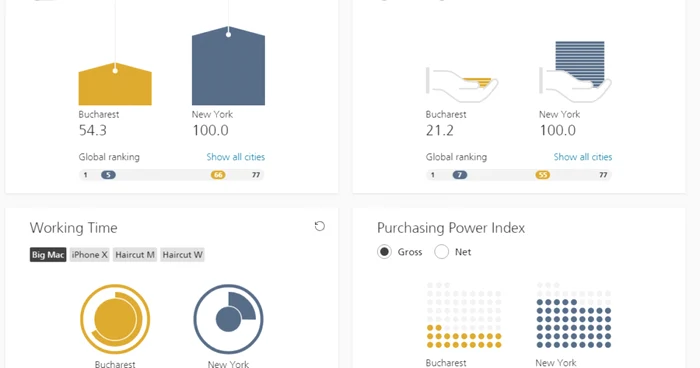Image resolution: width=700 pixels, height=368 pixels.
Task: Click the yellow rank 55 marker on the ranking bar
Action: (x=543, y=175)
